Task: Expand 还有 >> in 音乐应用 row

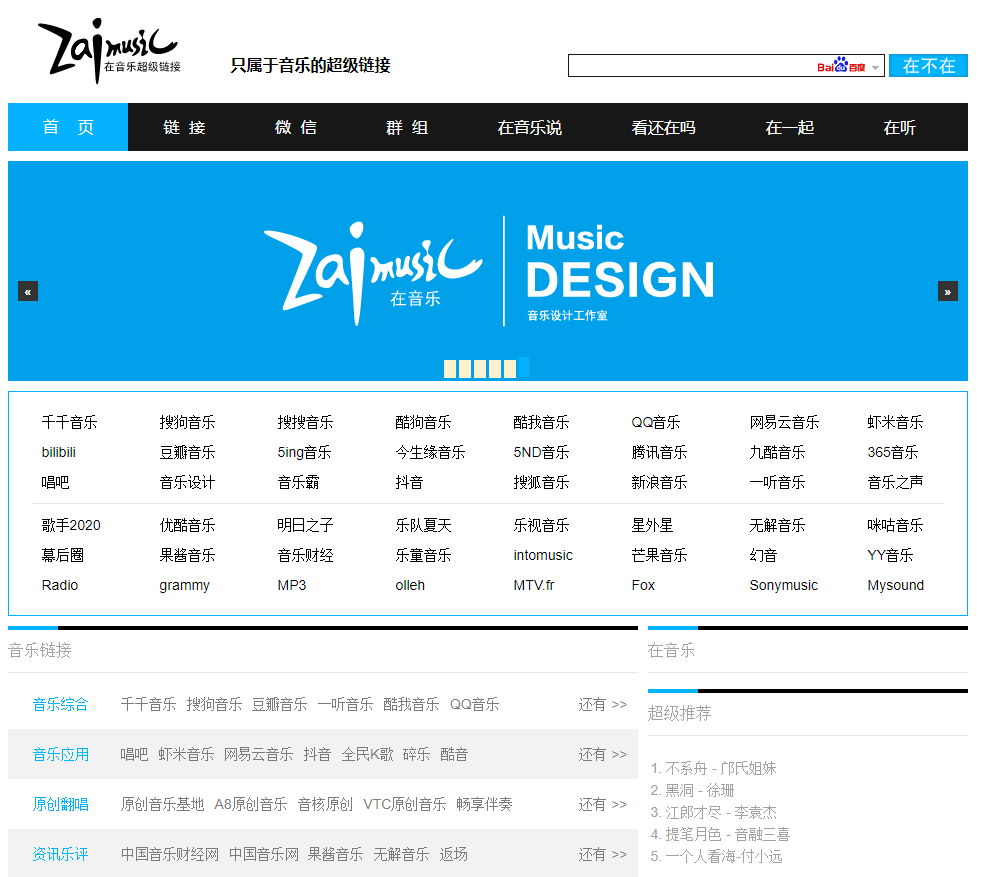Action: click(602, 754)
